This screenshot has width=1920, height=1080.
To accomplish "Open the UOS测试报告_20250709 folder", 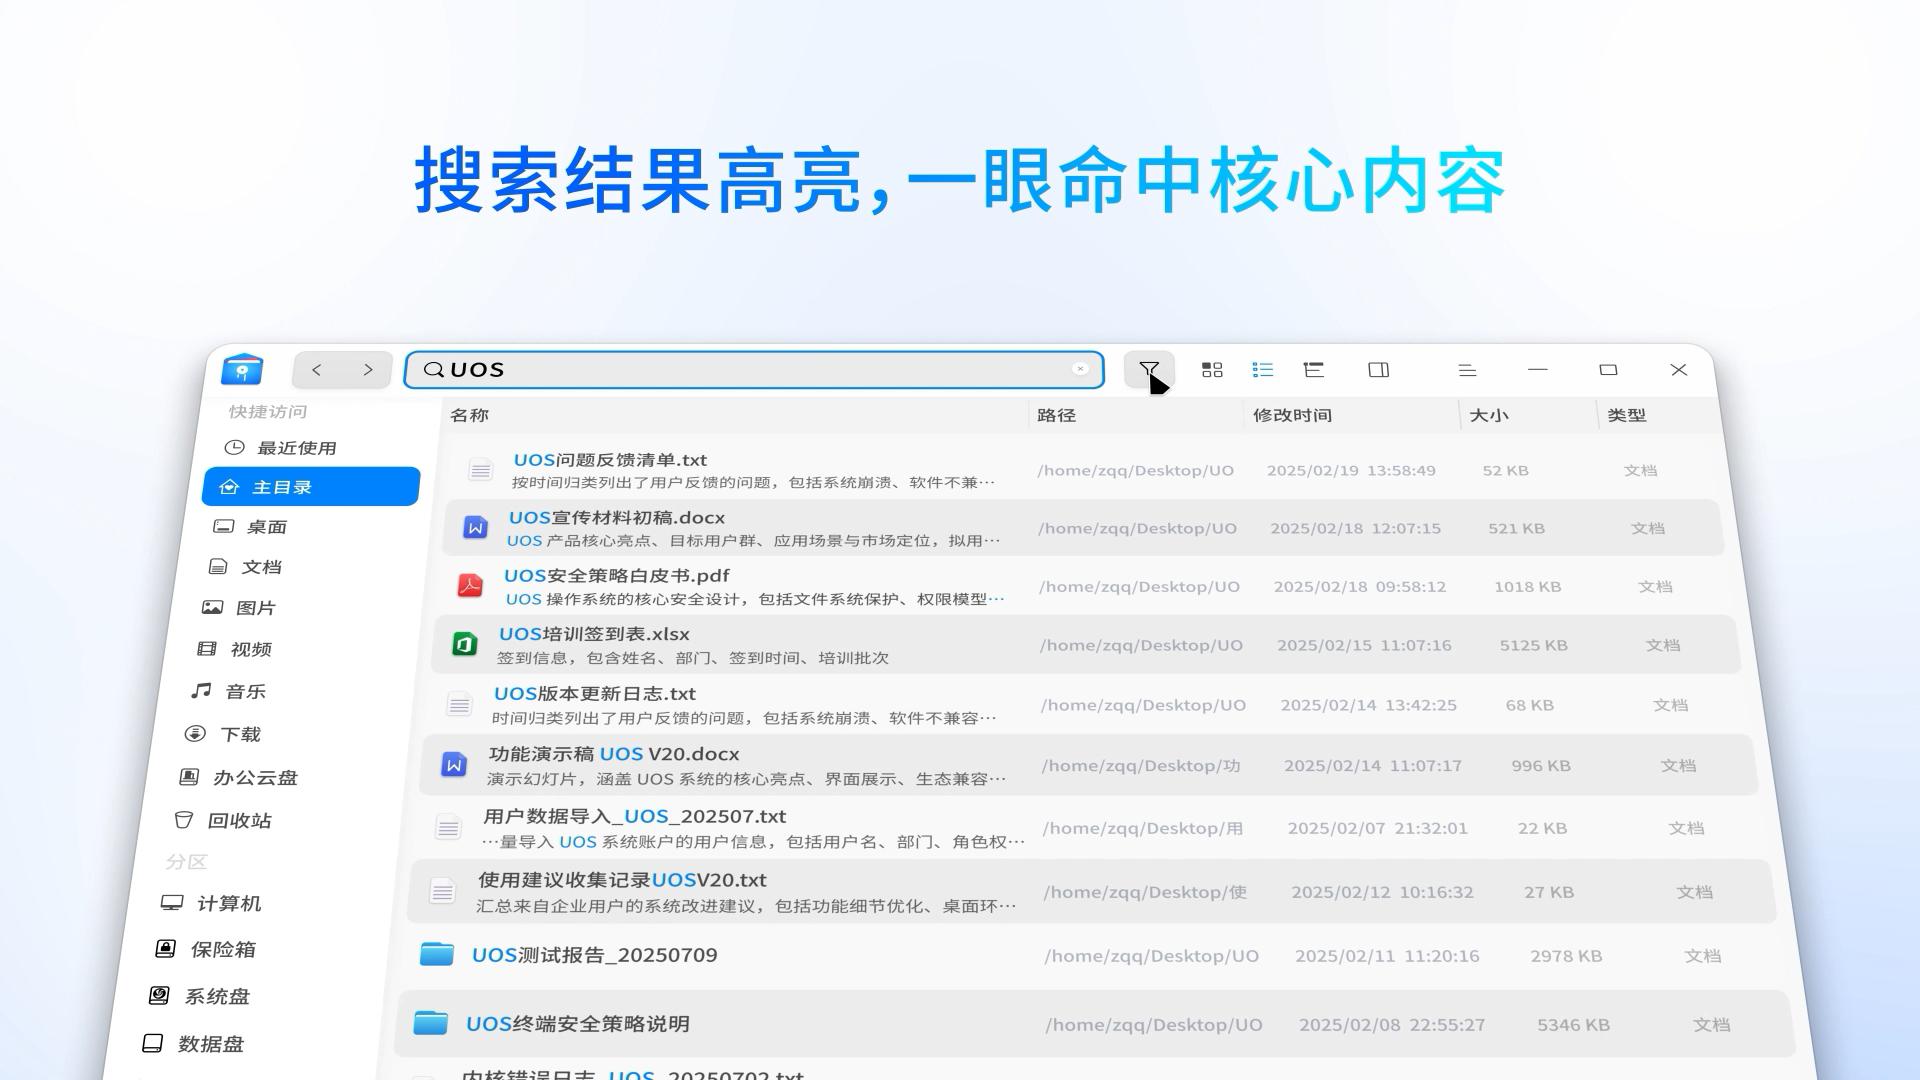I will (594, 955).
